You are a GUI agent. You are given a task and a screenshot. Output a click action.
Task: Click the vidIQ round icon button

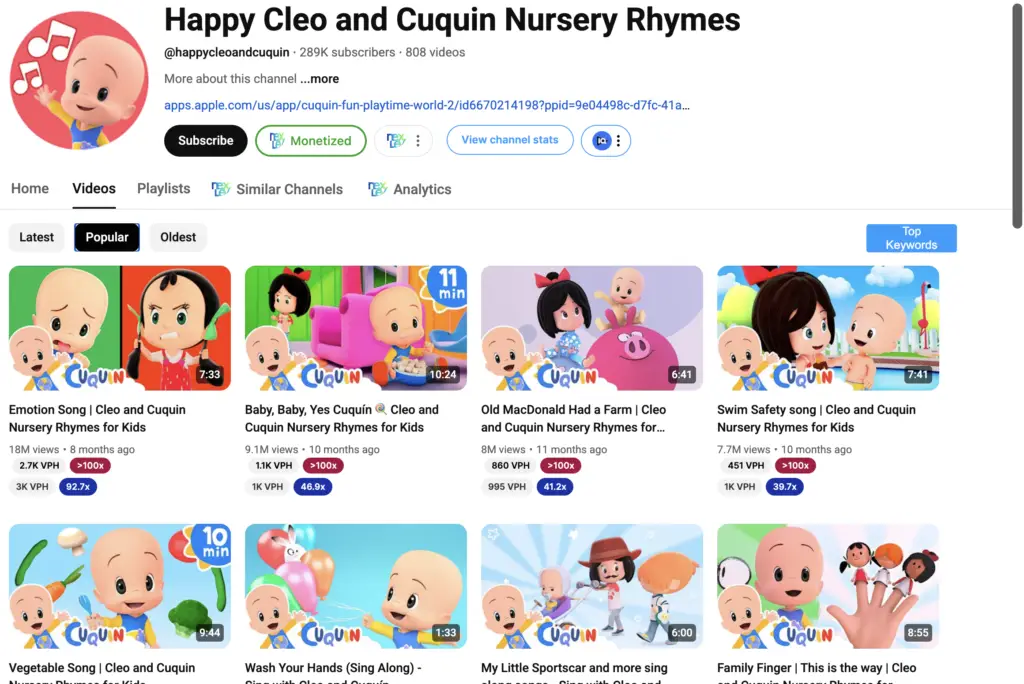[x=601, y=140]
